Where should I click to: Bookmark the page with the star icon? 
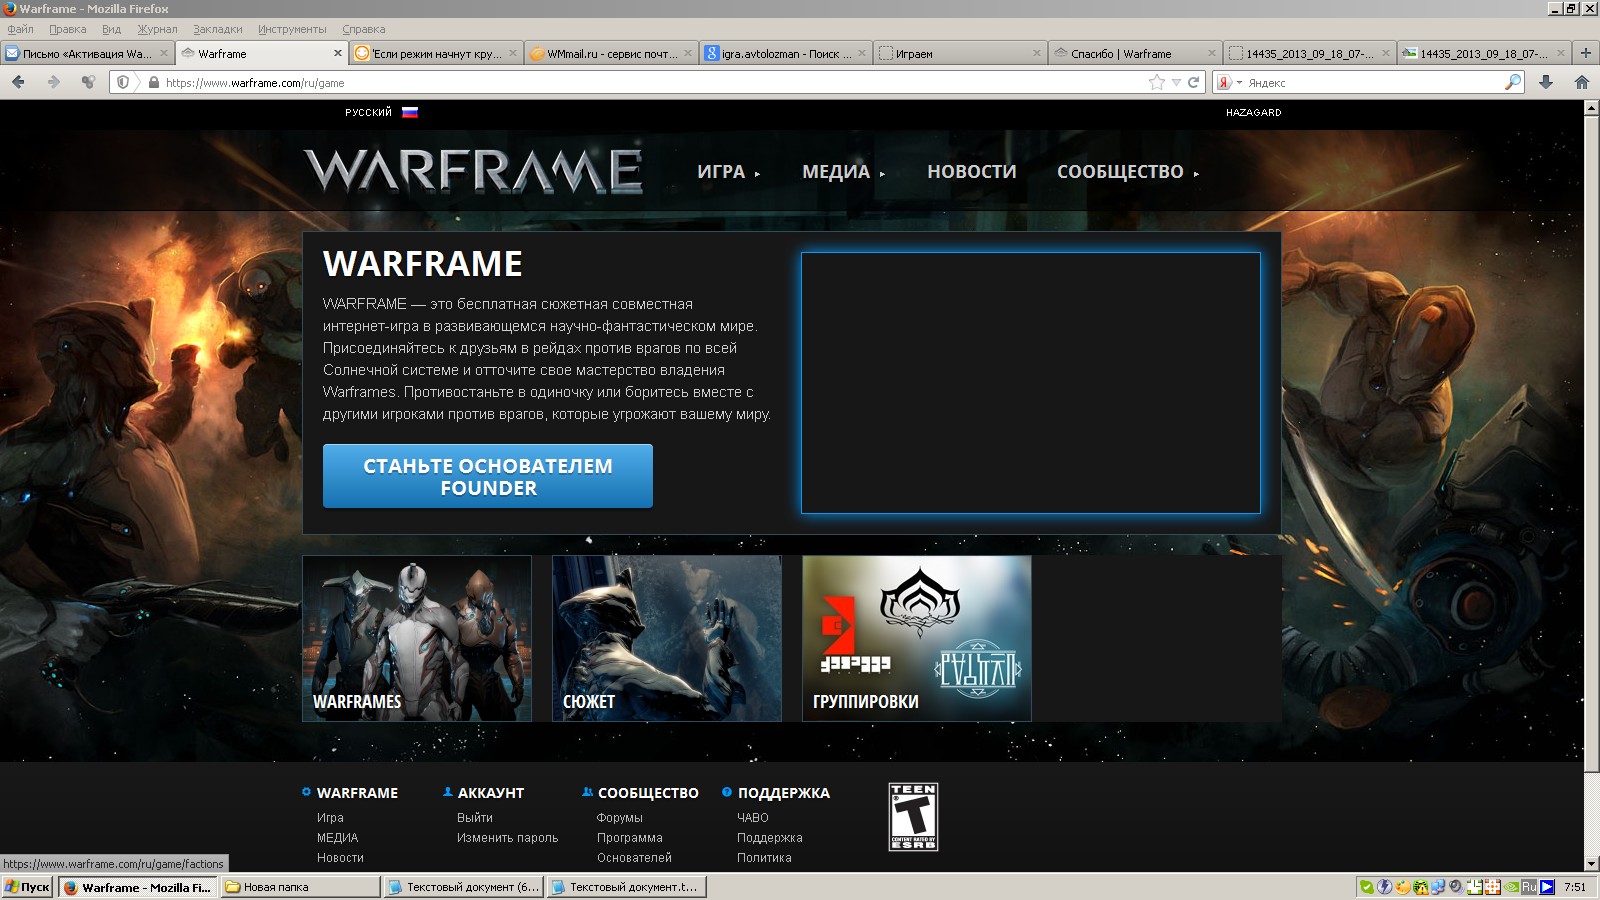(1157, 82)
